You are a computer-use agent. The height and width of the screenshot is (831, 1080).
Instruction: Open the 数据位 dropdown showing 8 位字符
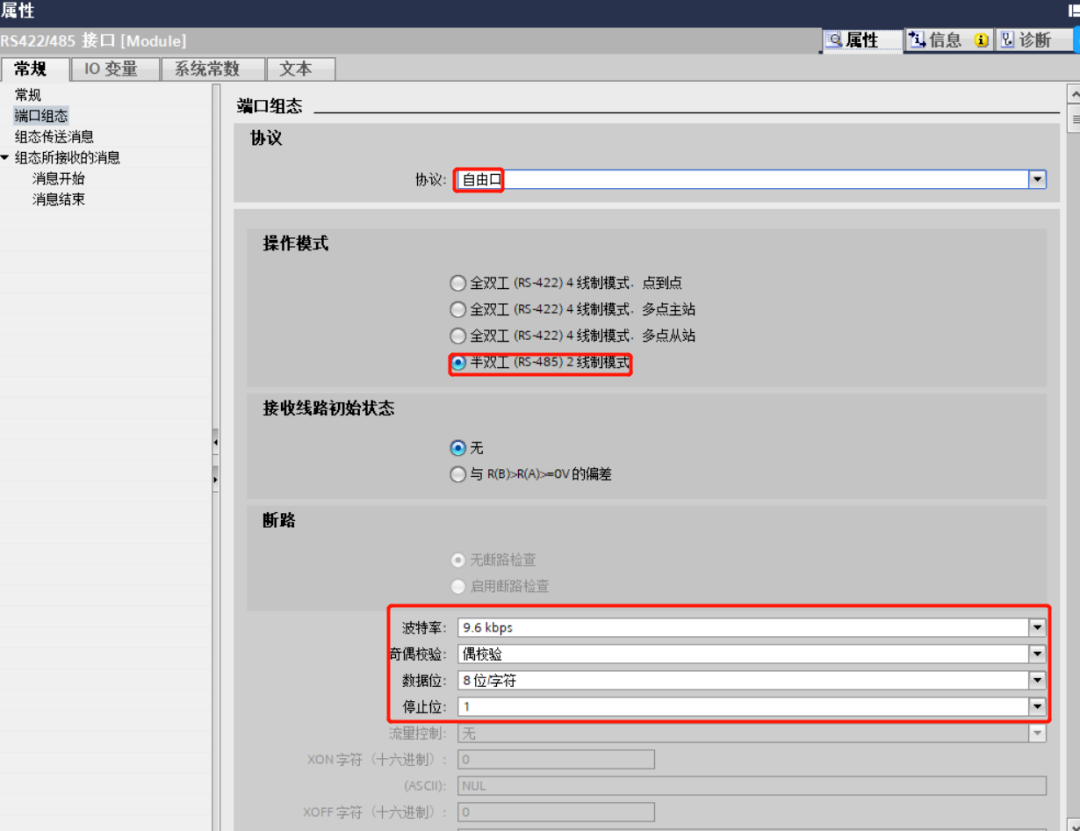(1037, 681)
